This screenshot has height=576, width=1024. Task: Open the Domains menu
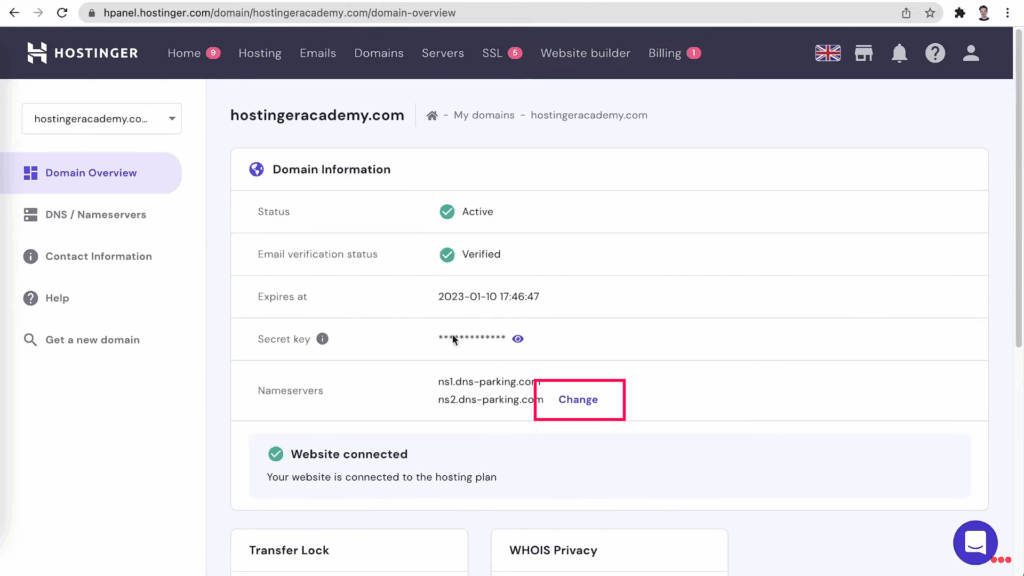(x=379, y=53)
